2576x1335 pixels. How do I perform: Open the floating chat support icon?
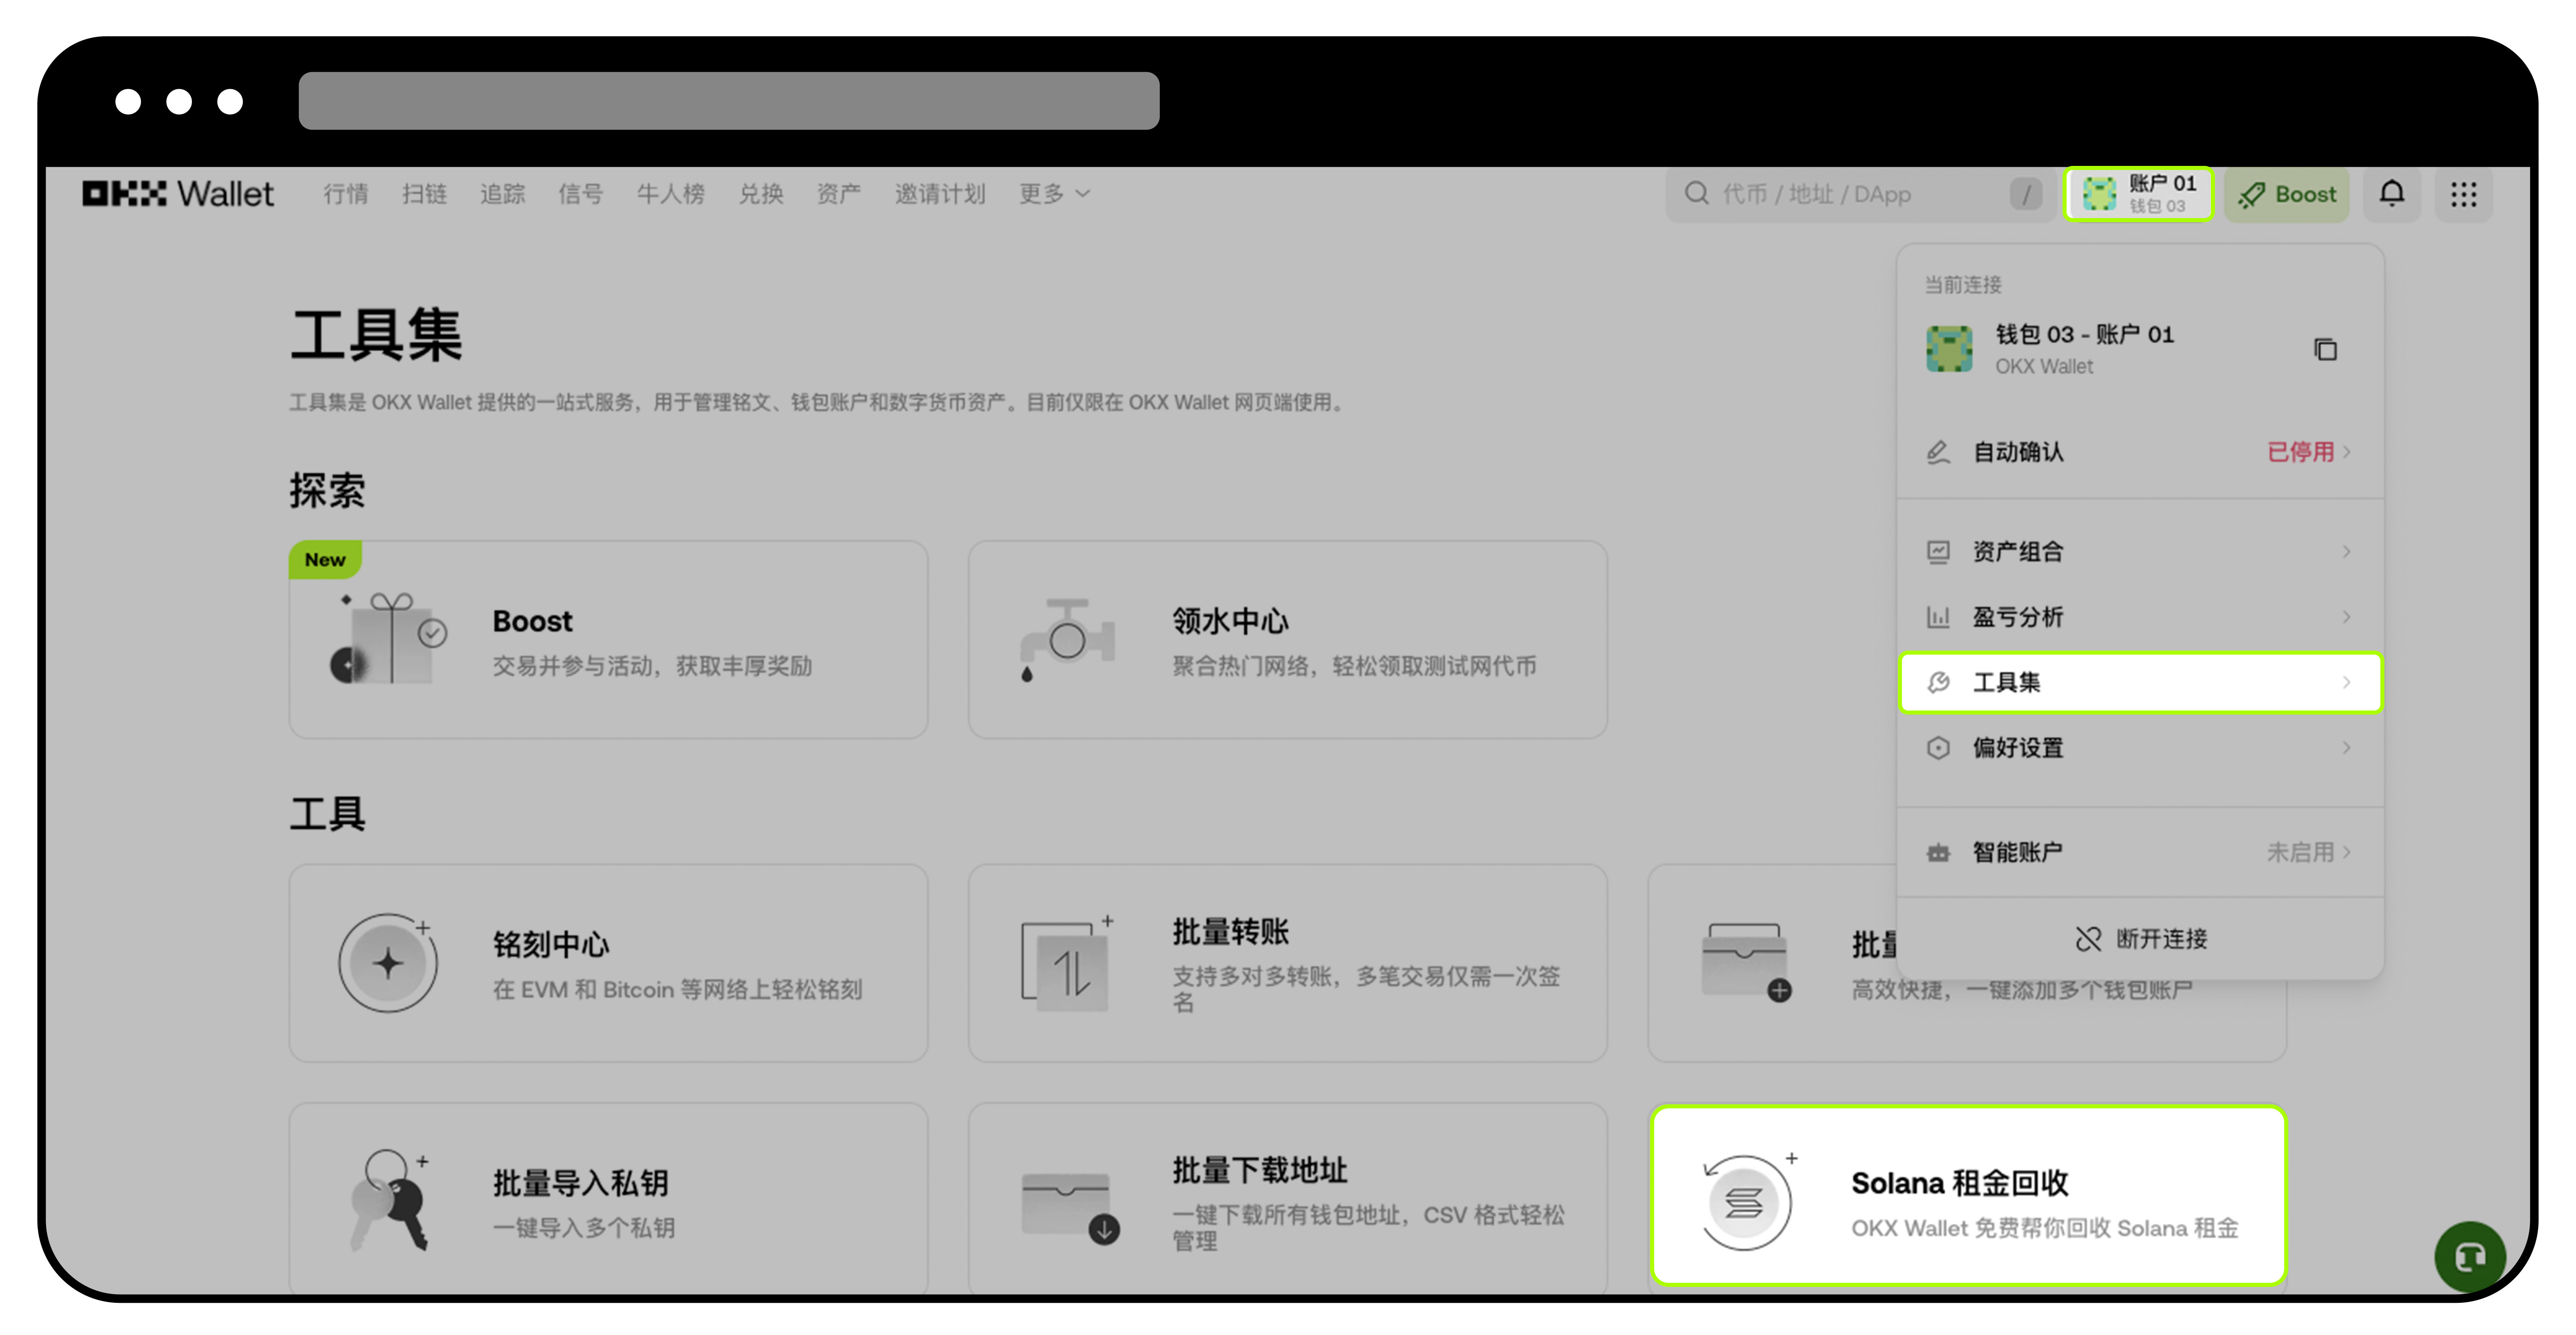2470,1256
